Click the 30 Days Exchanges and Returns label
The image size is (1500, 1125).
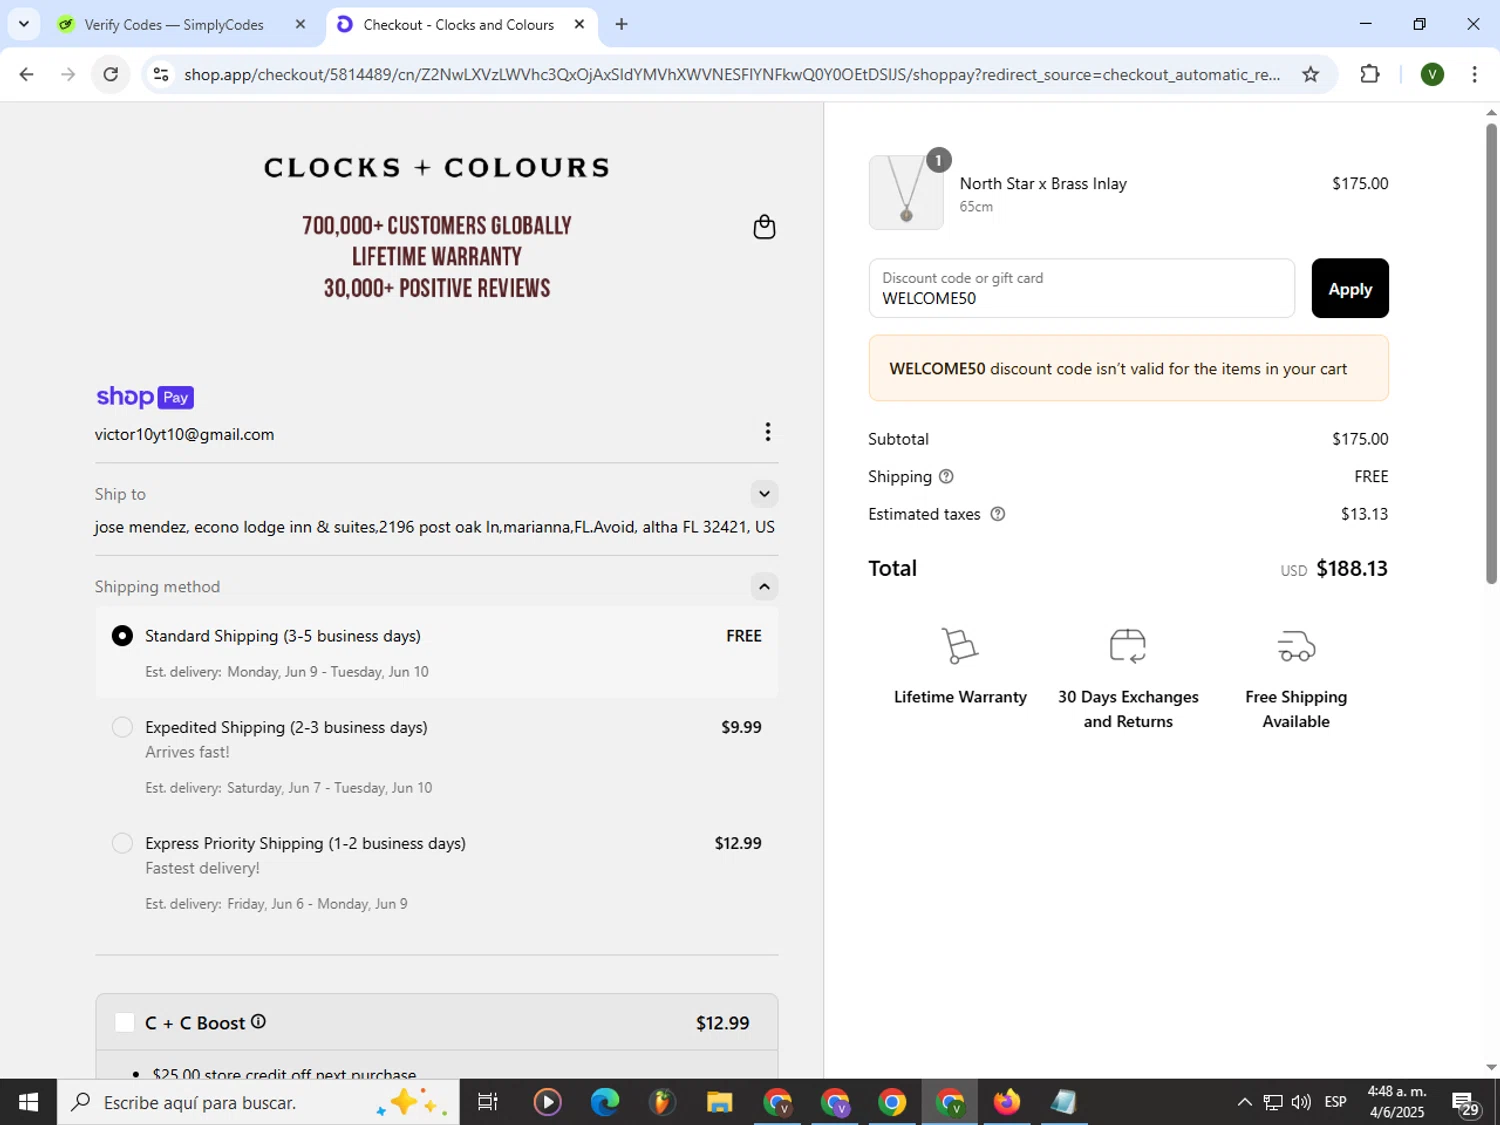1128,709
